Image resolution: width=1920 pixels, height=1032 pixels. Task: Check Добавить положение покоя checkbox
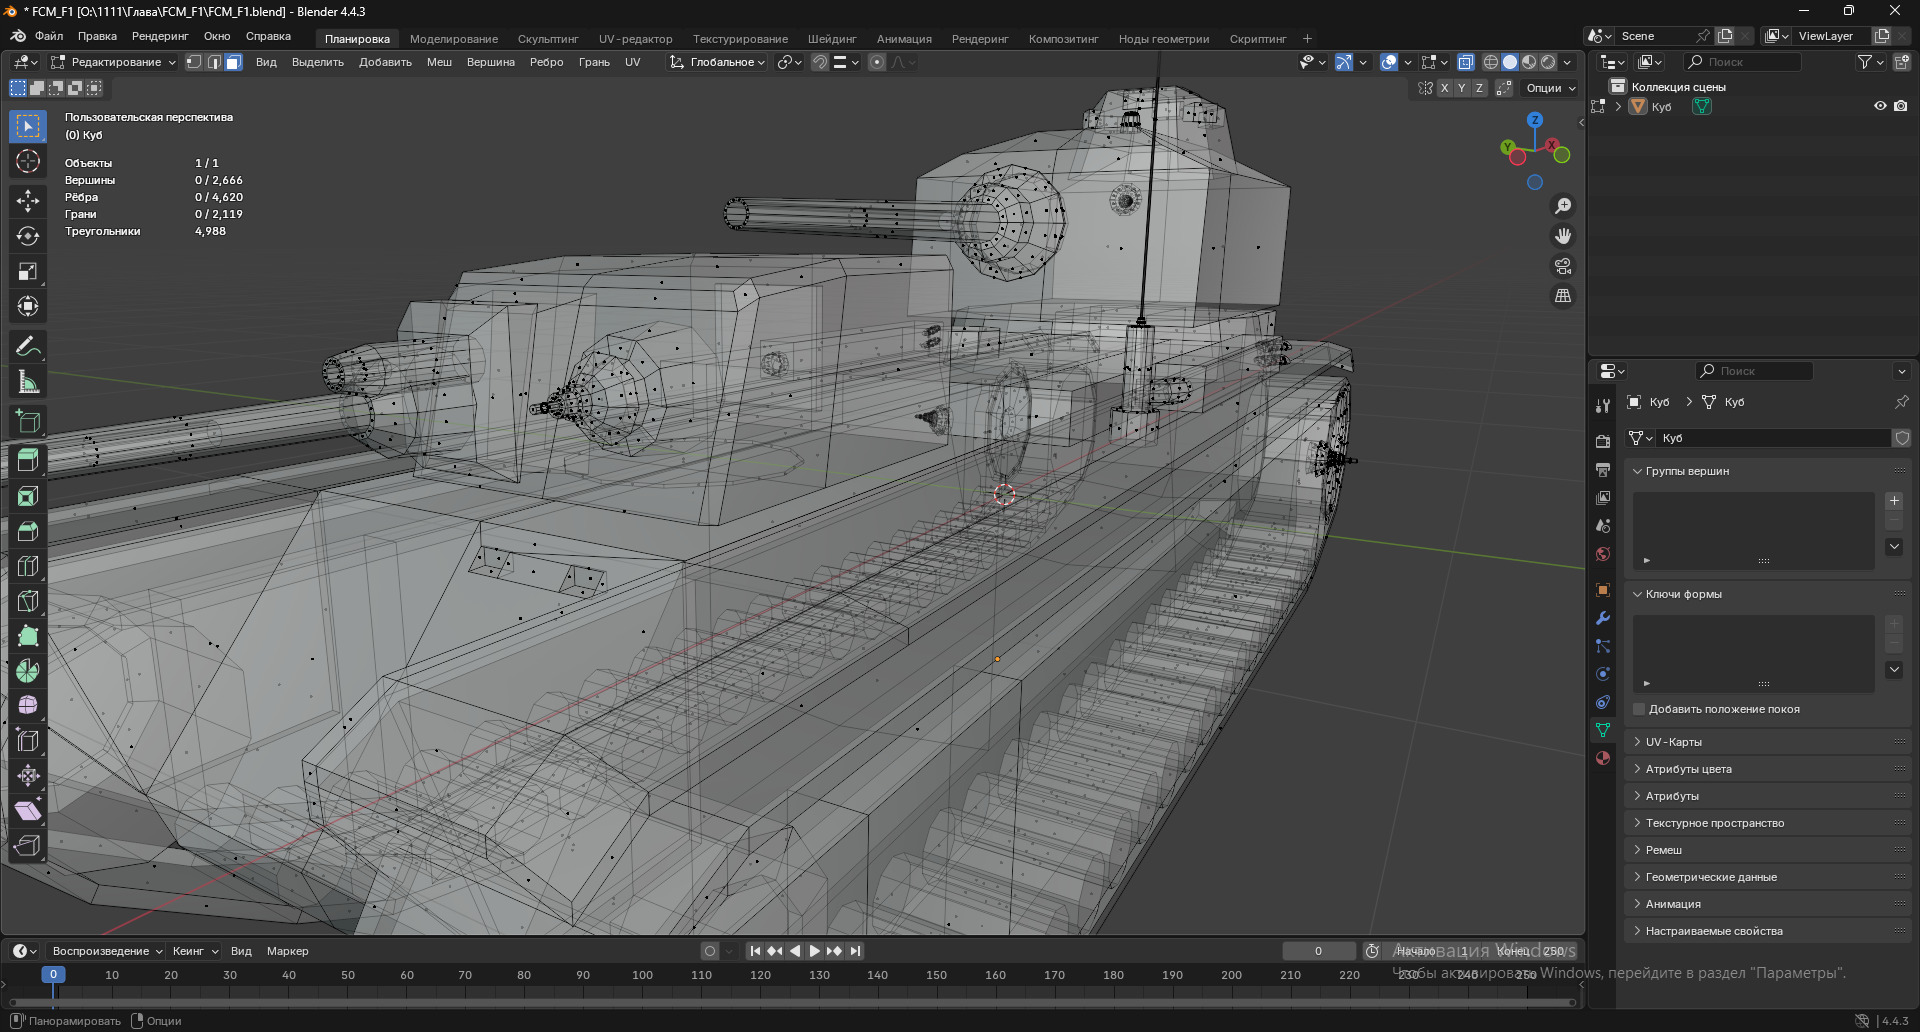(1639, 709)
